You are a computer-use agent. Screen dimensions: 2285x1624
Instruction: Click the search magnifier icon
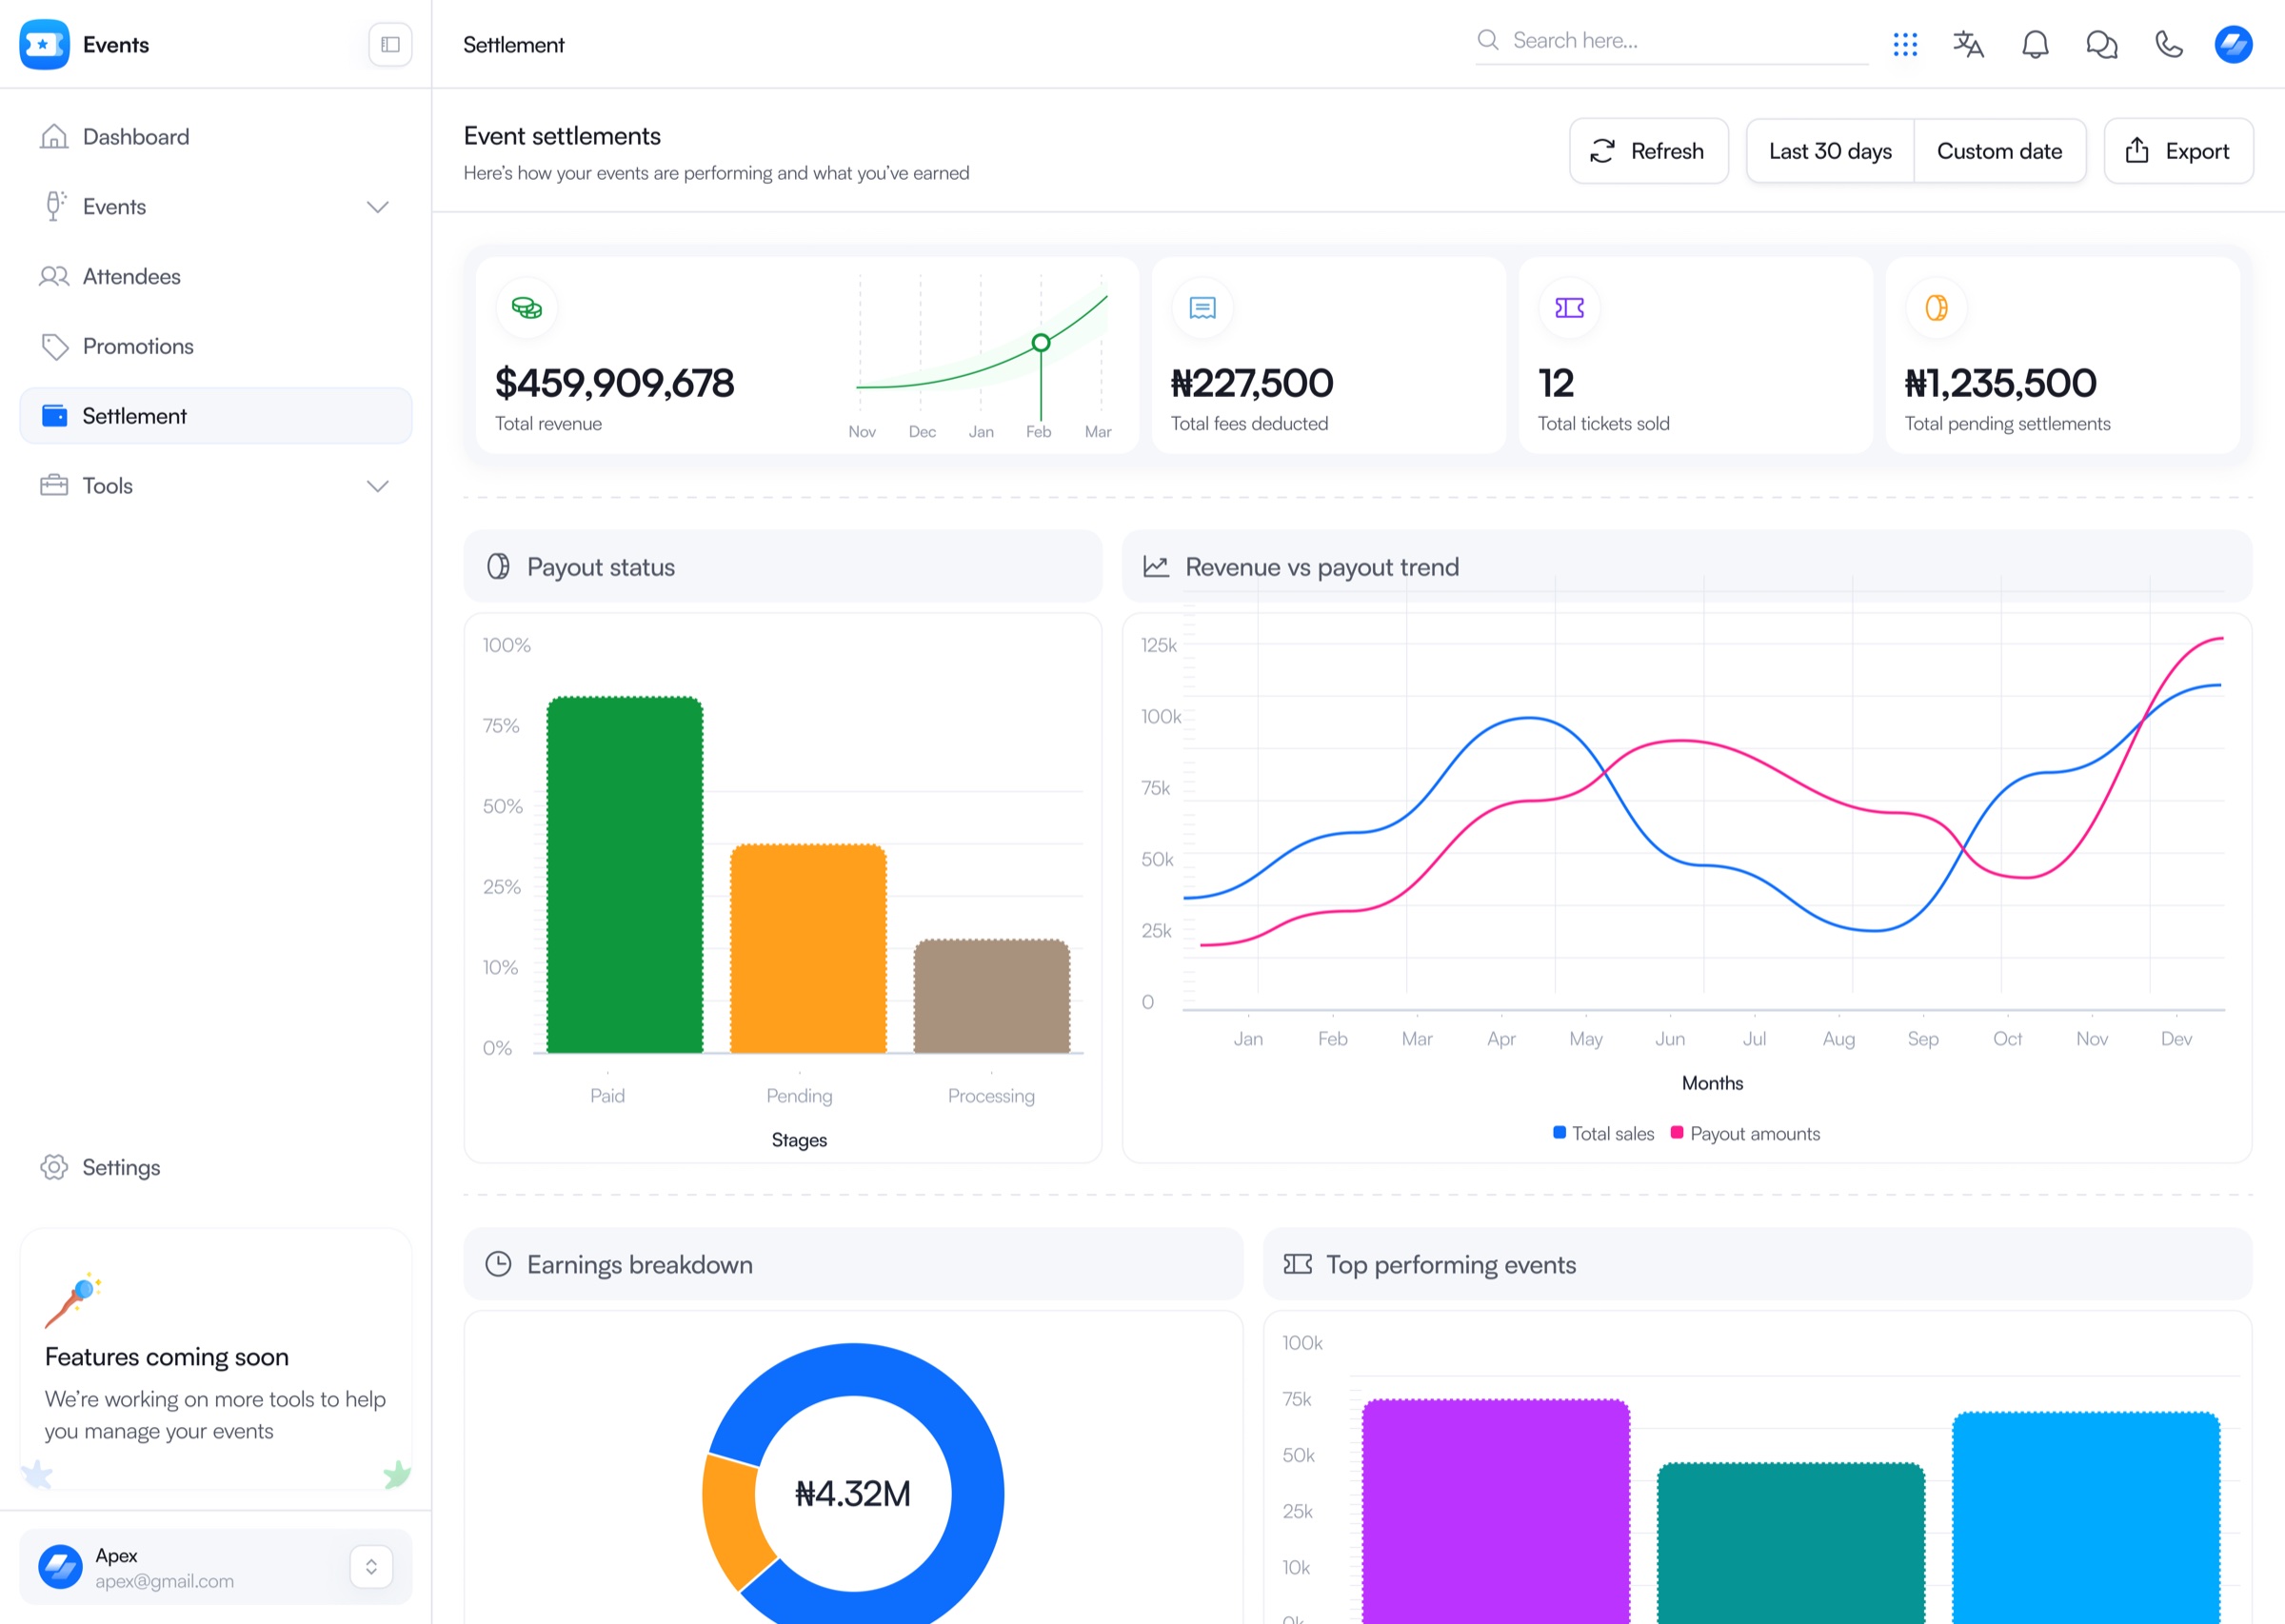(x=1487, y=40)
